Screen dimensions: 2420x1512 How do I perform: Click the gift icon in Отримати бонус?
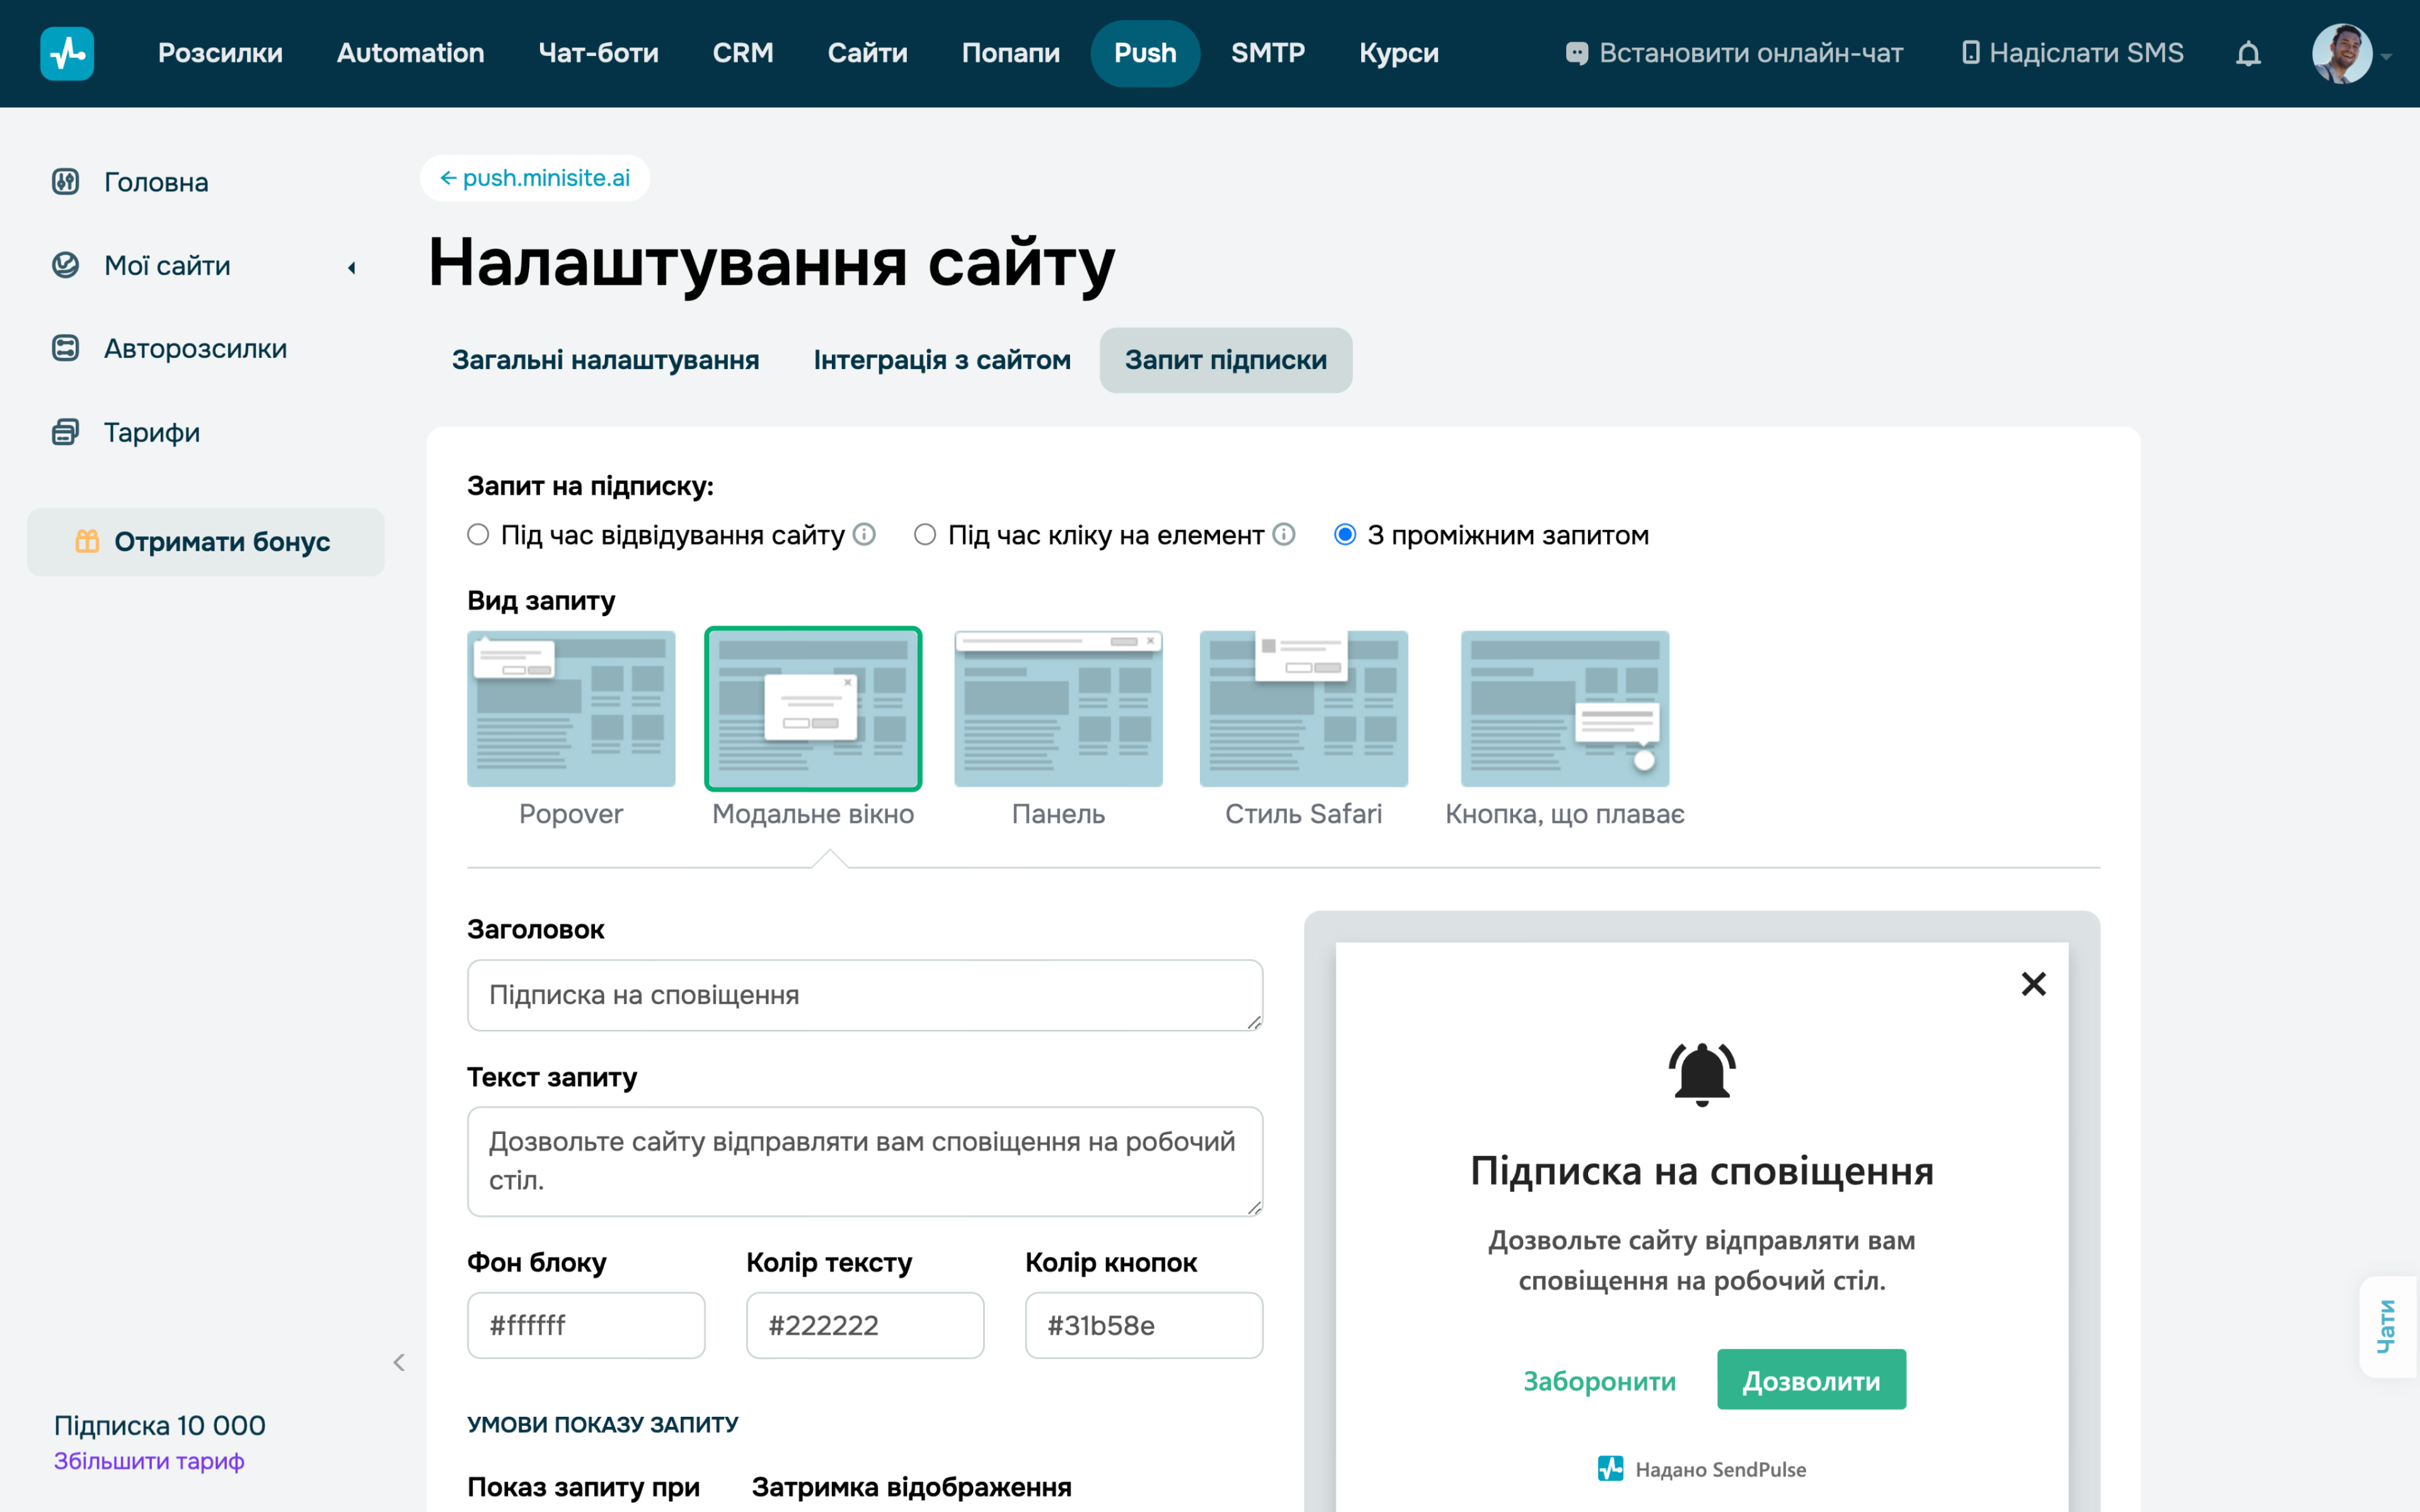[88, 541]
